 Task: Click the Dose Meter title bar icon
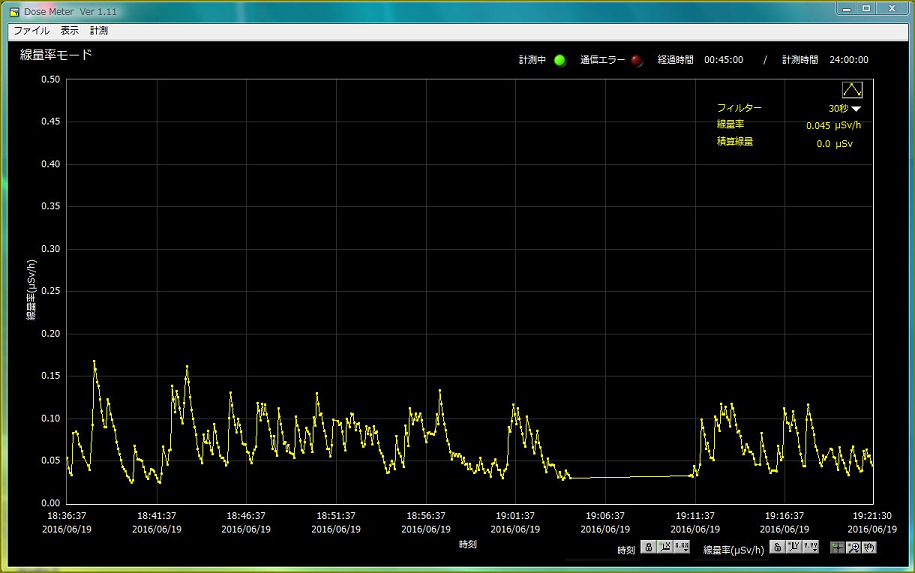pyautogui.click(x=14, y=11)
